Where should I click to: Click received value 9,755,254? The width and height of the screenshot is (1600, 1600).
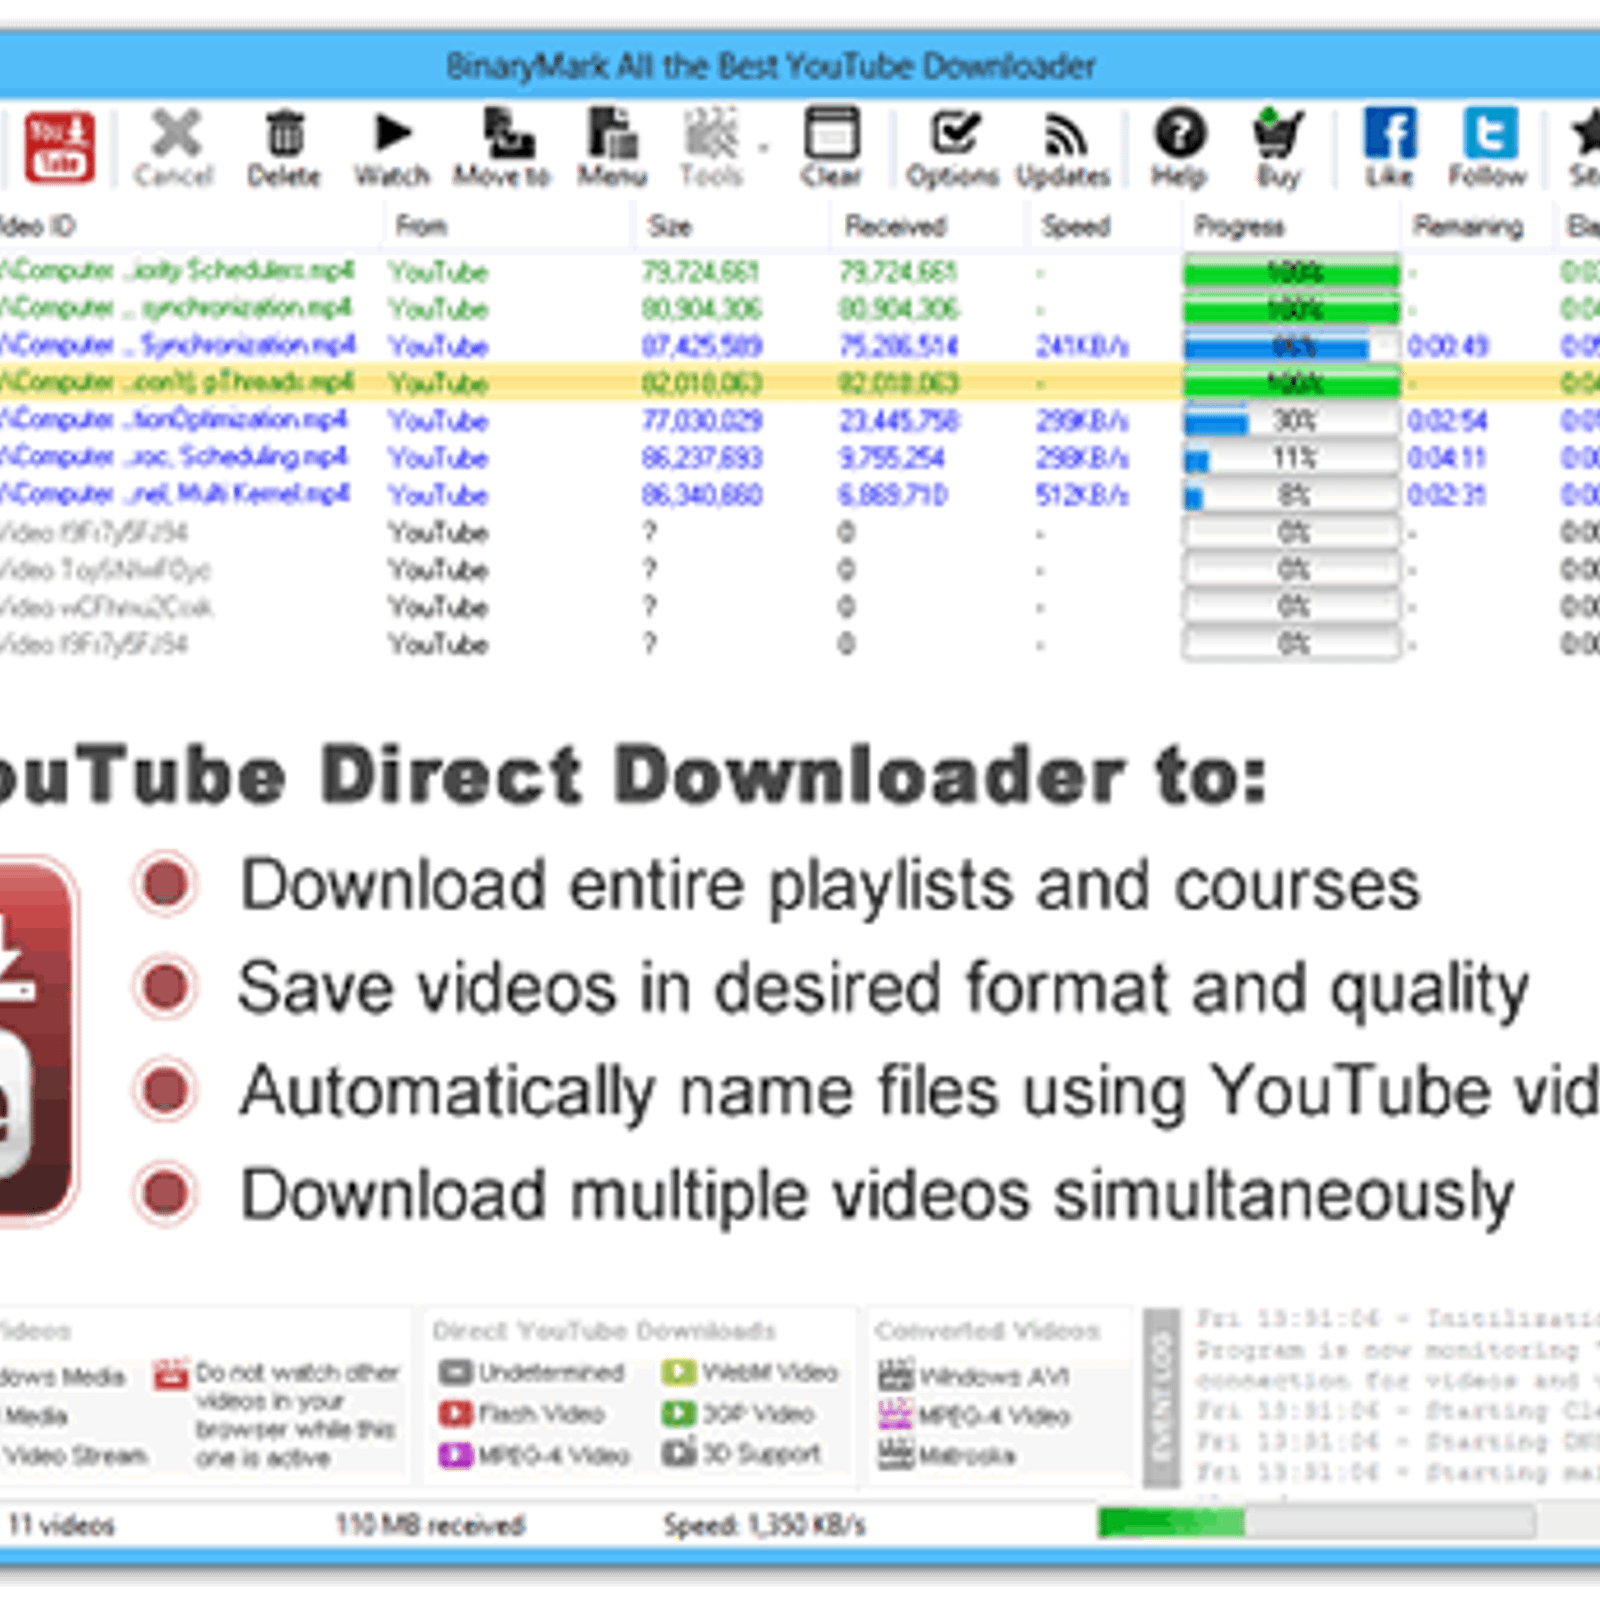(892, 458)
